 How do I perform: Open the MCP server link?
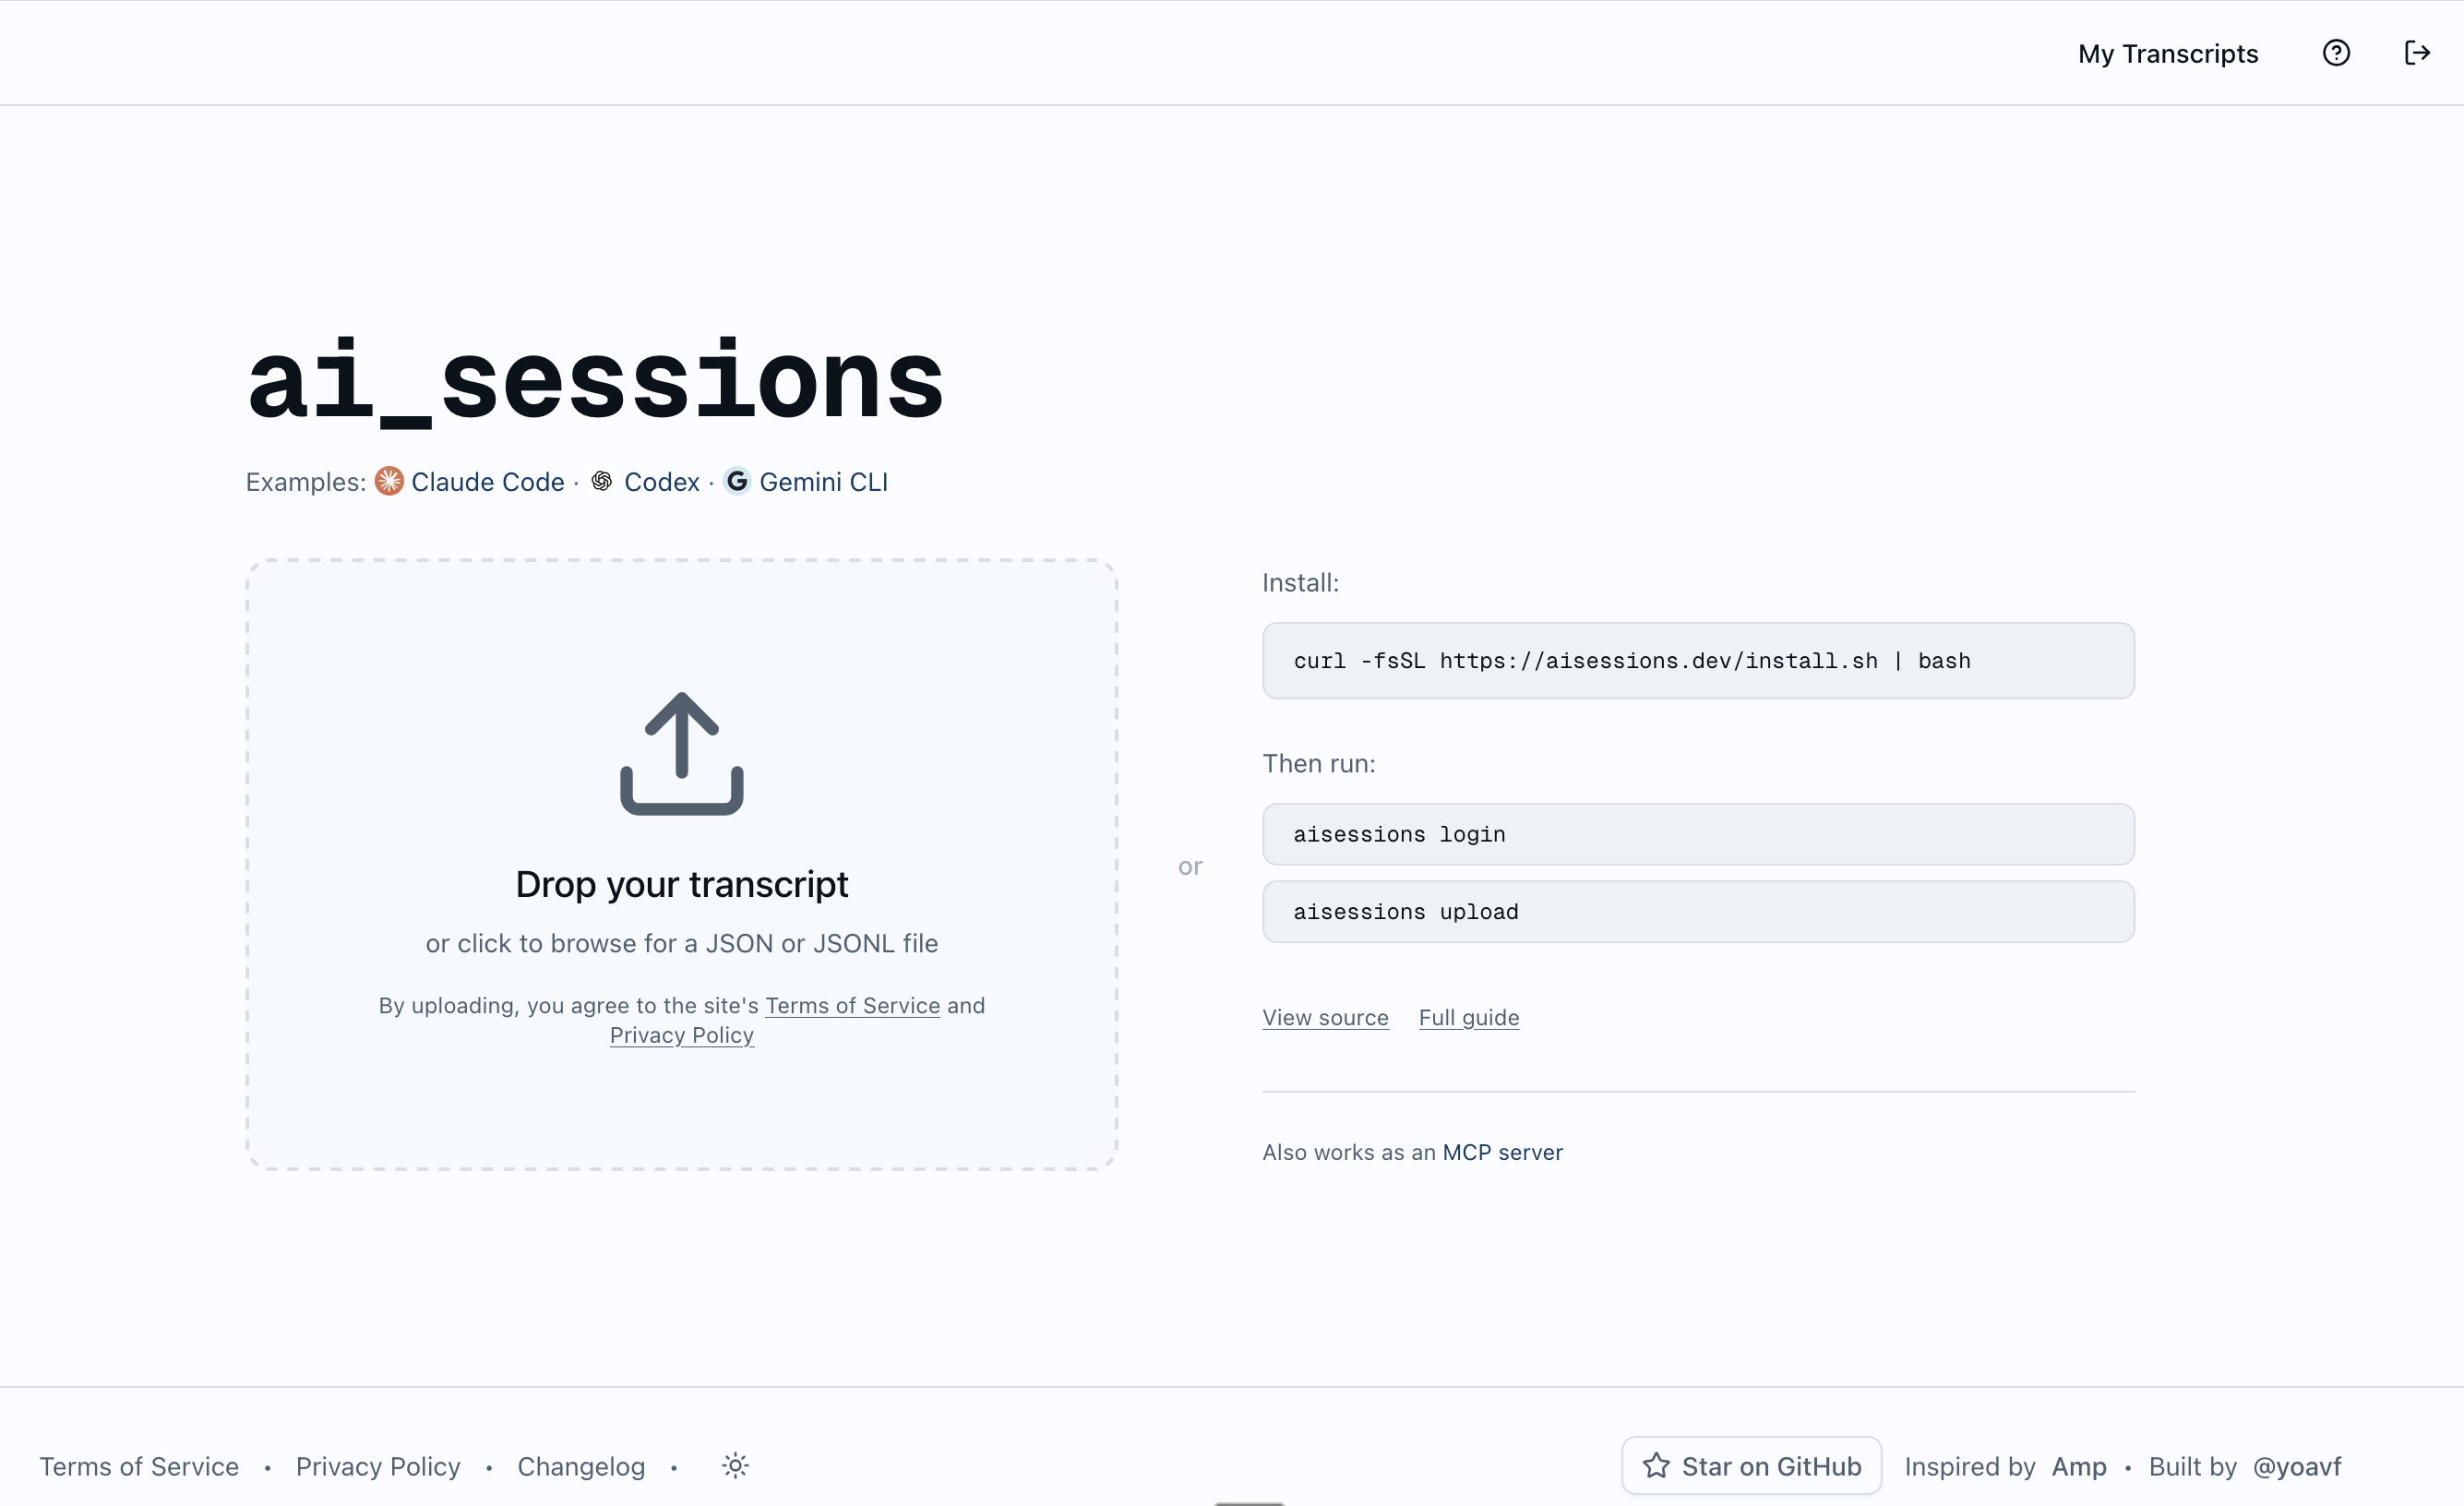[x=1502, y=1152]
